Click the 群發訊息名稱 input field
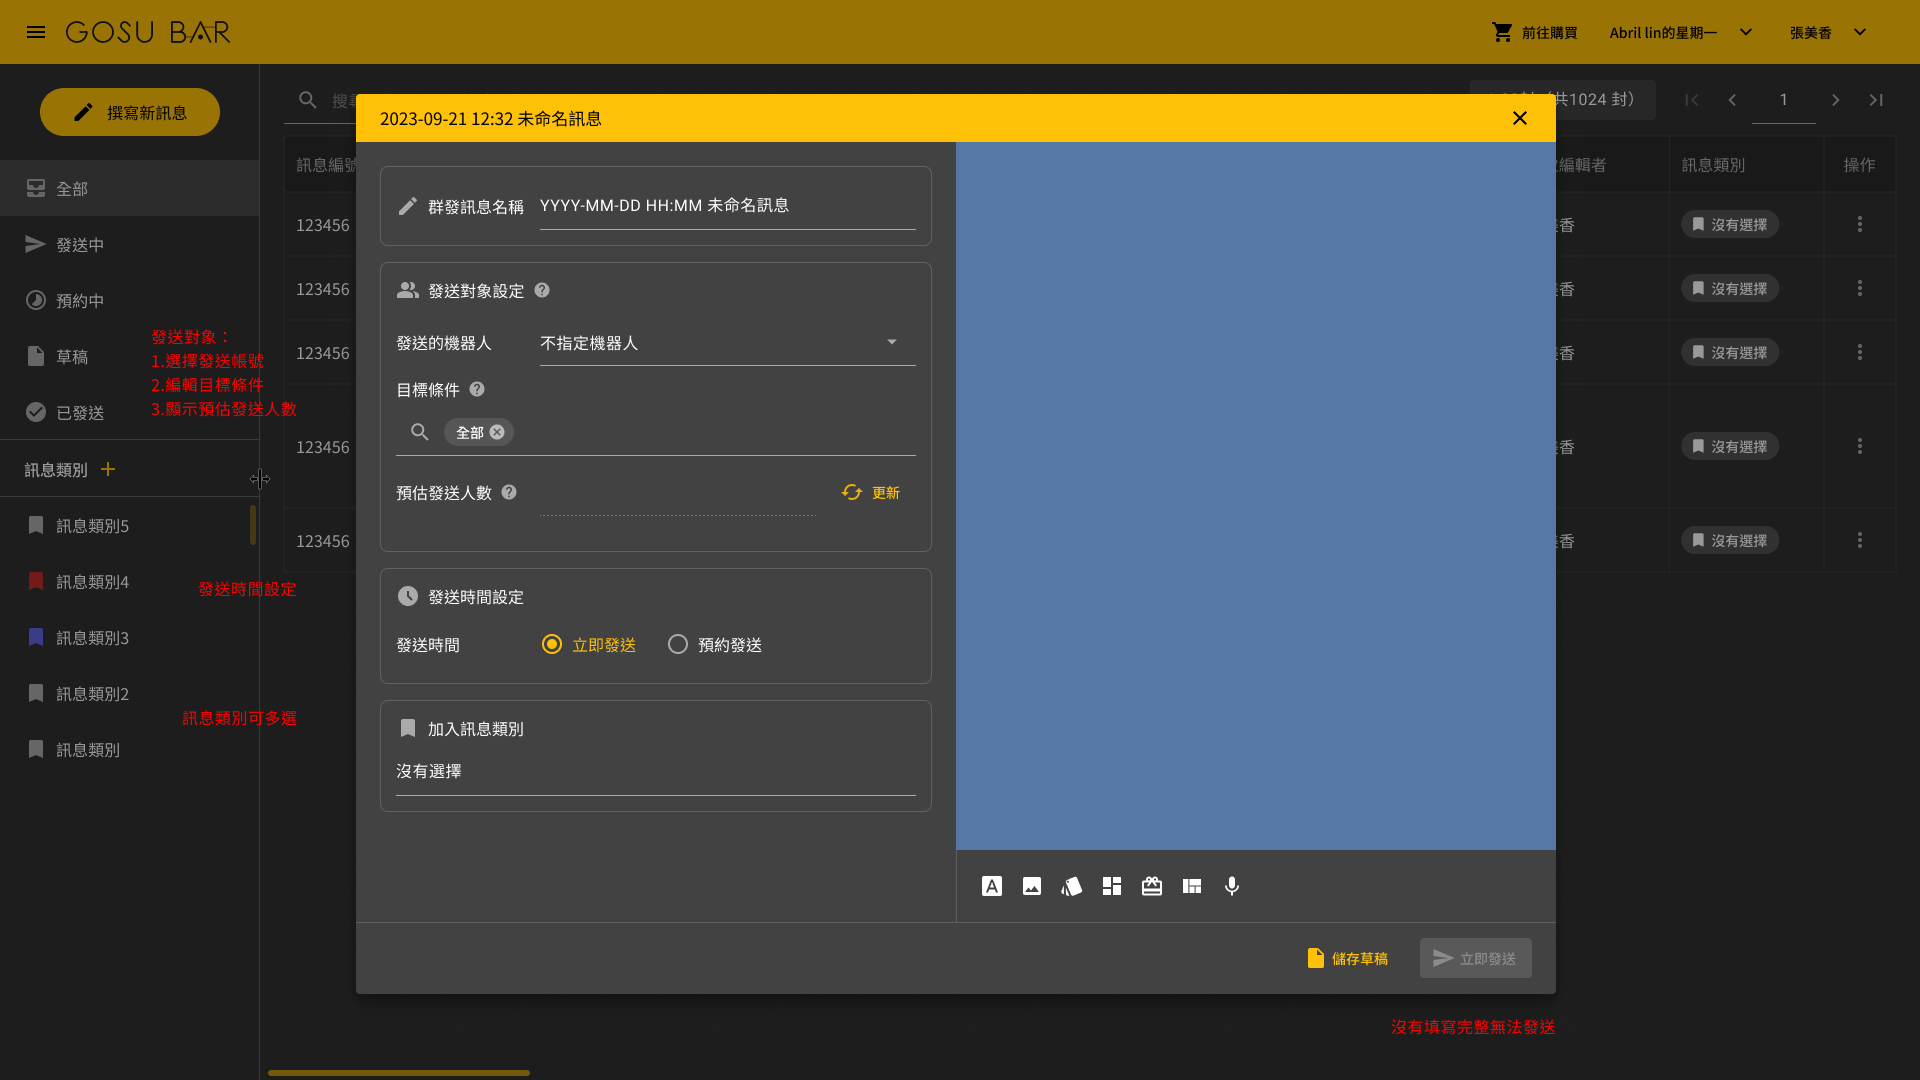 pos(728,206)
